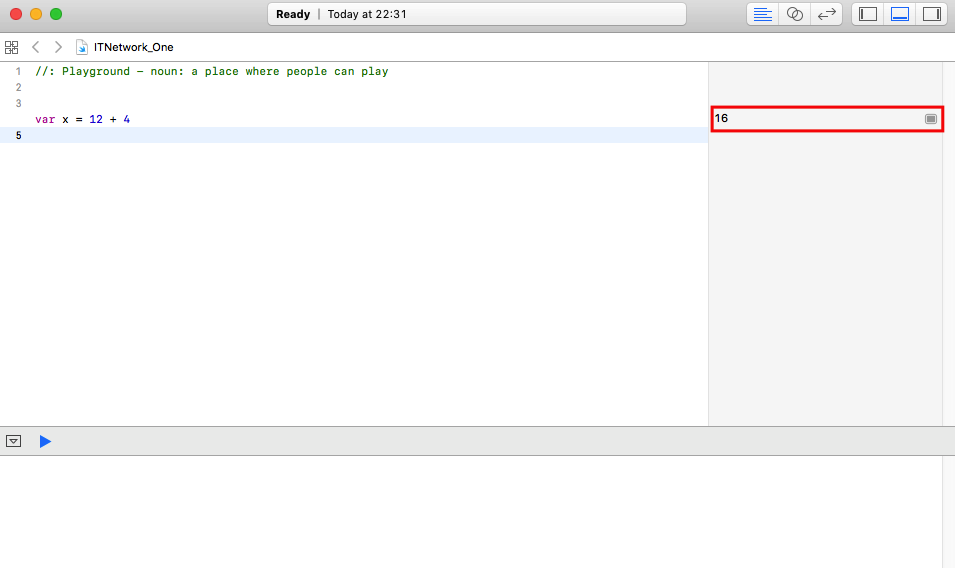
Task: Go back in editor history
Action: point(35,47)
